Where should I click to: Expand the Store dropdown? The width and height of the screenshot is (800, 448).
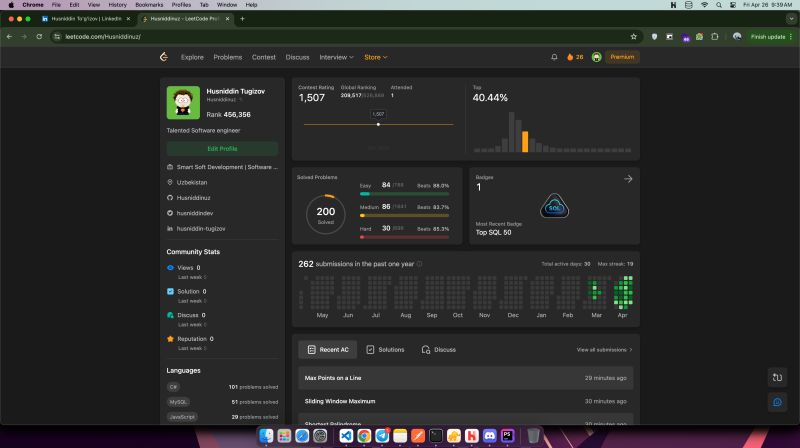click(x=376, y=57)
